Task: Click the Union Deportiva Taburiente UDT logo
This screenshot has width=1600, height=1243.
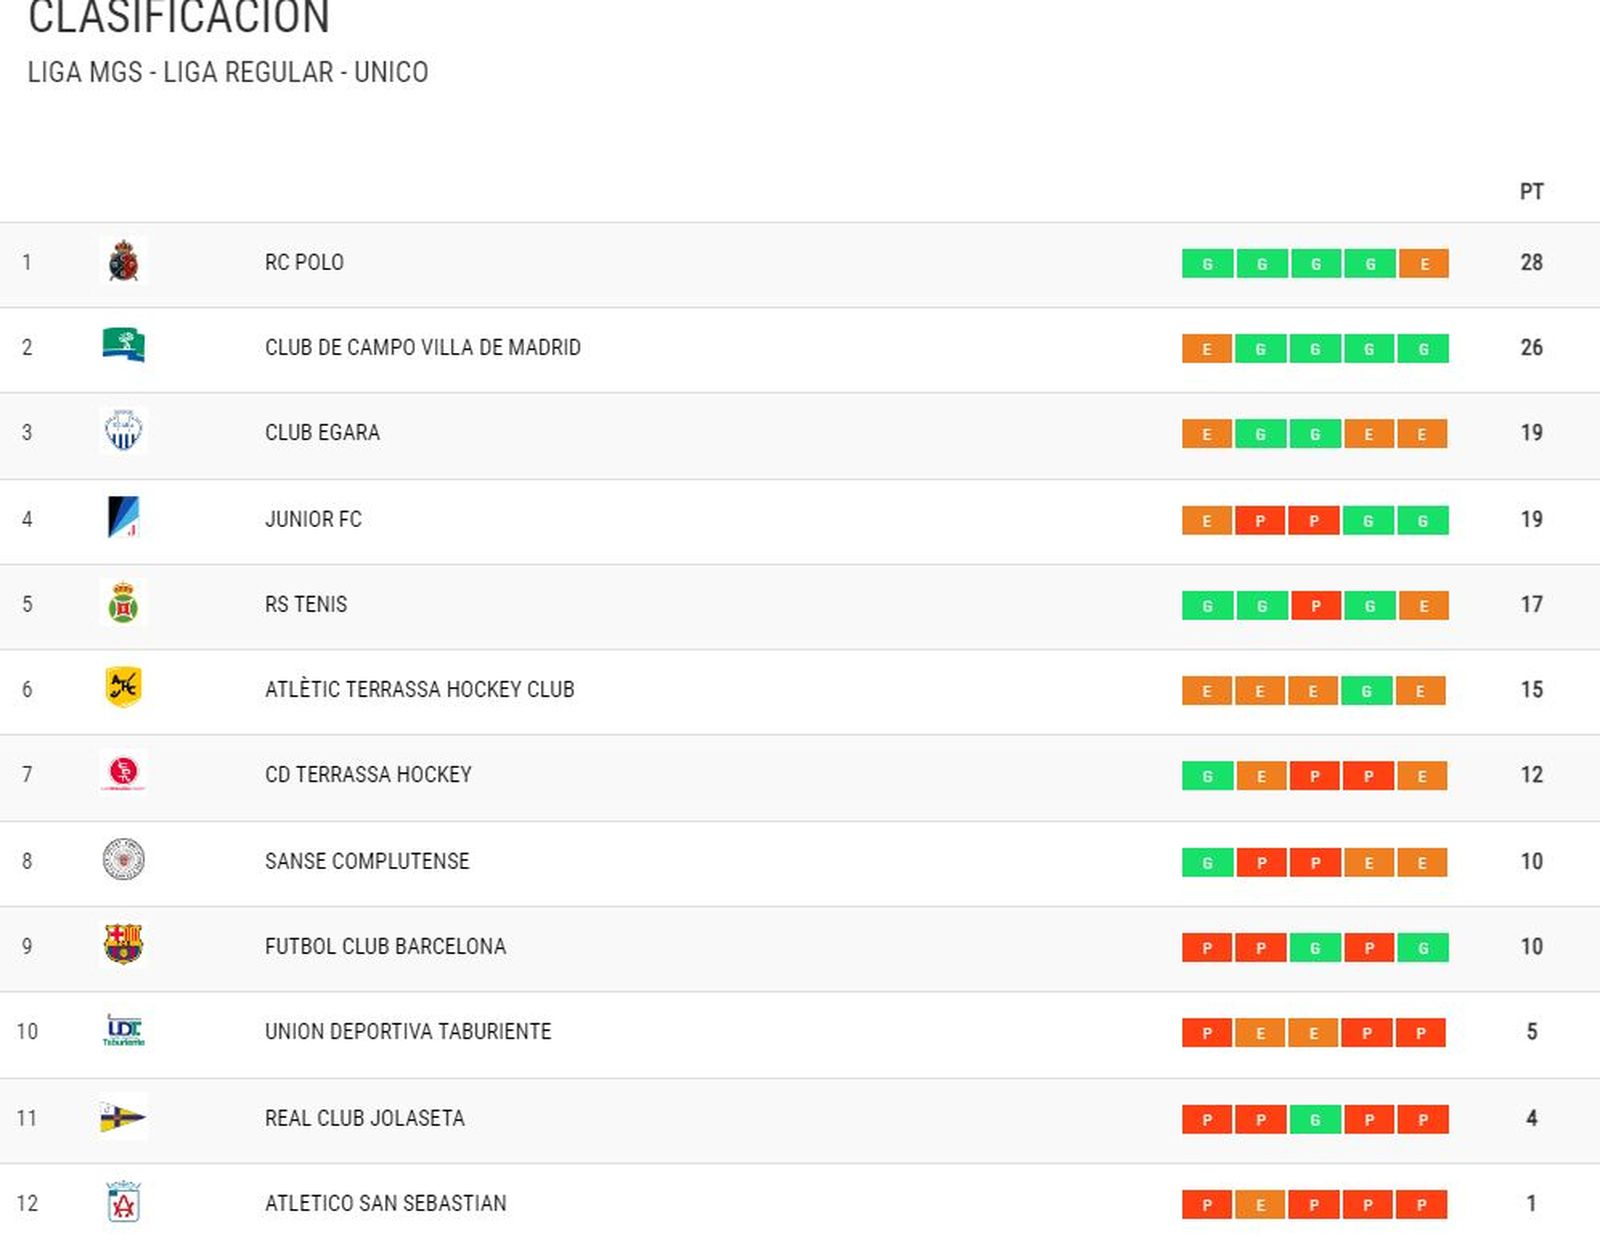Action: pos(123,1030)
